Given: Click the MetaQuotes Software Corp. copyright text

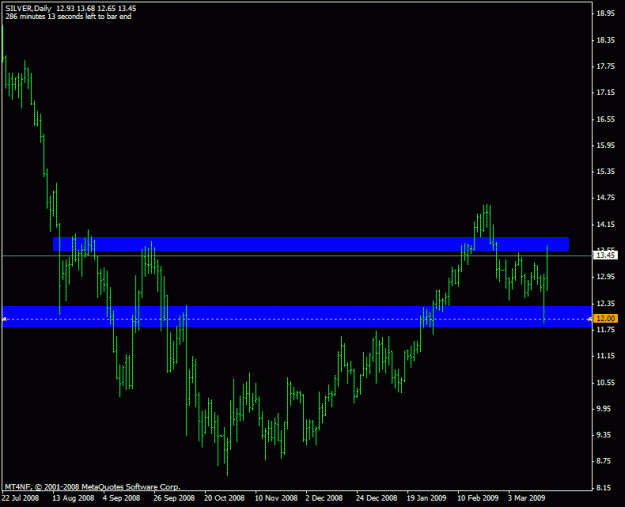Looking at the screenshot, I should click(92, 487).
